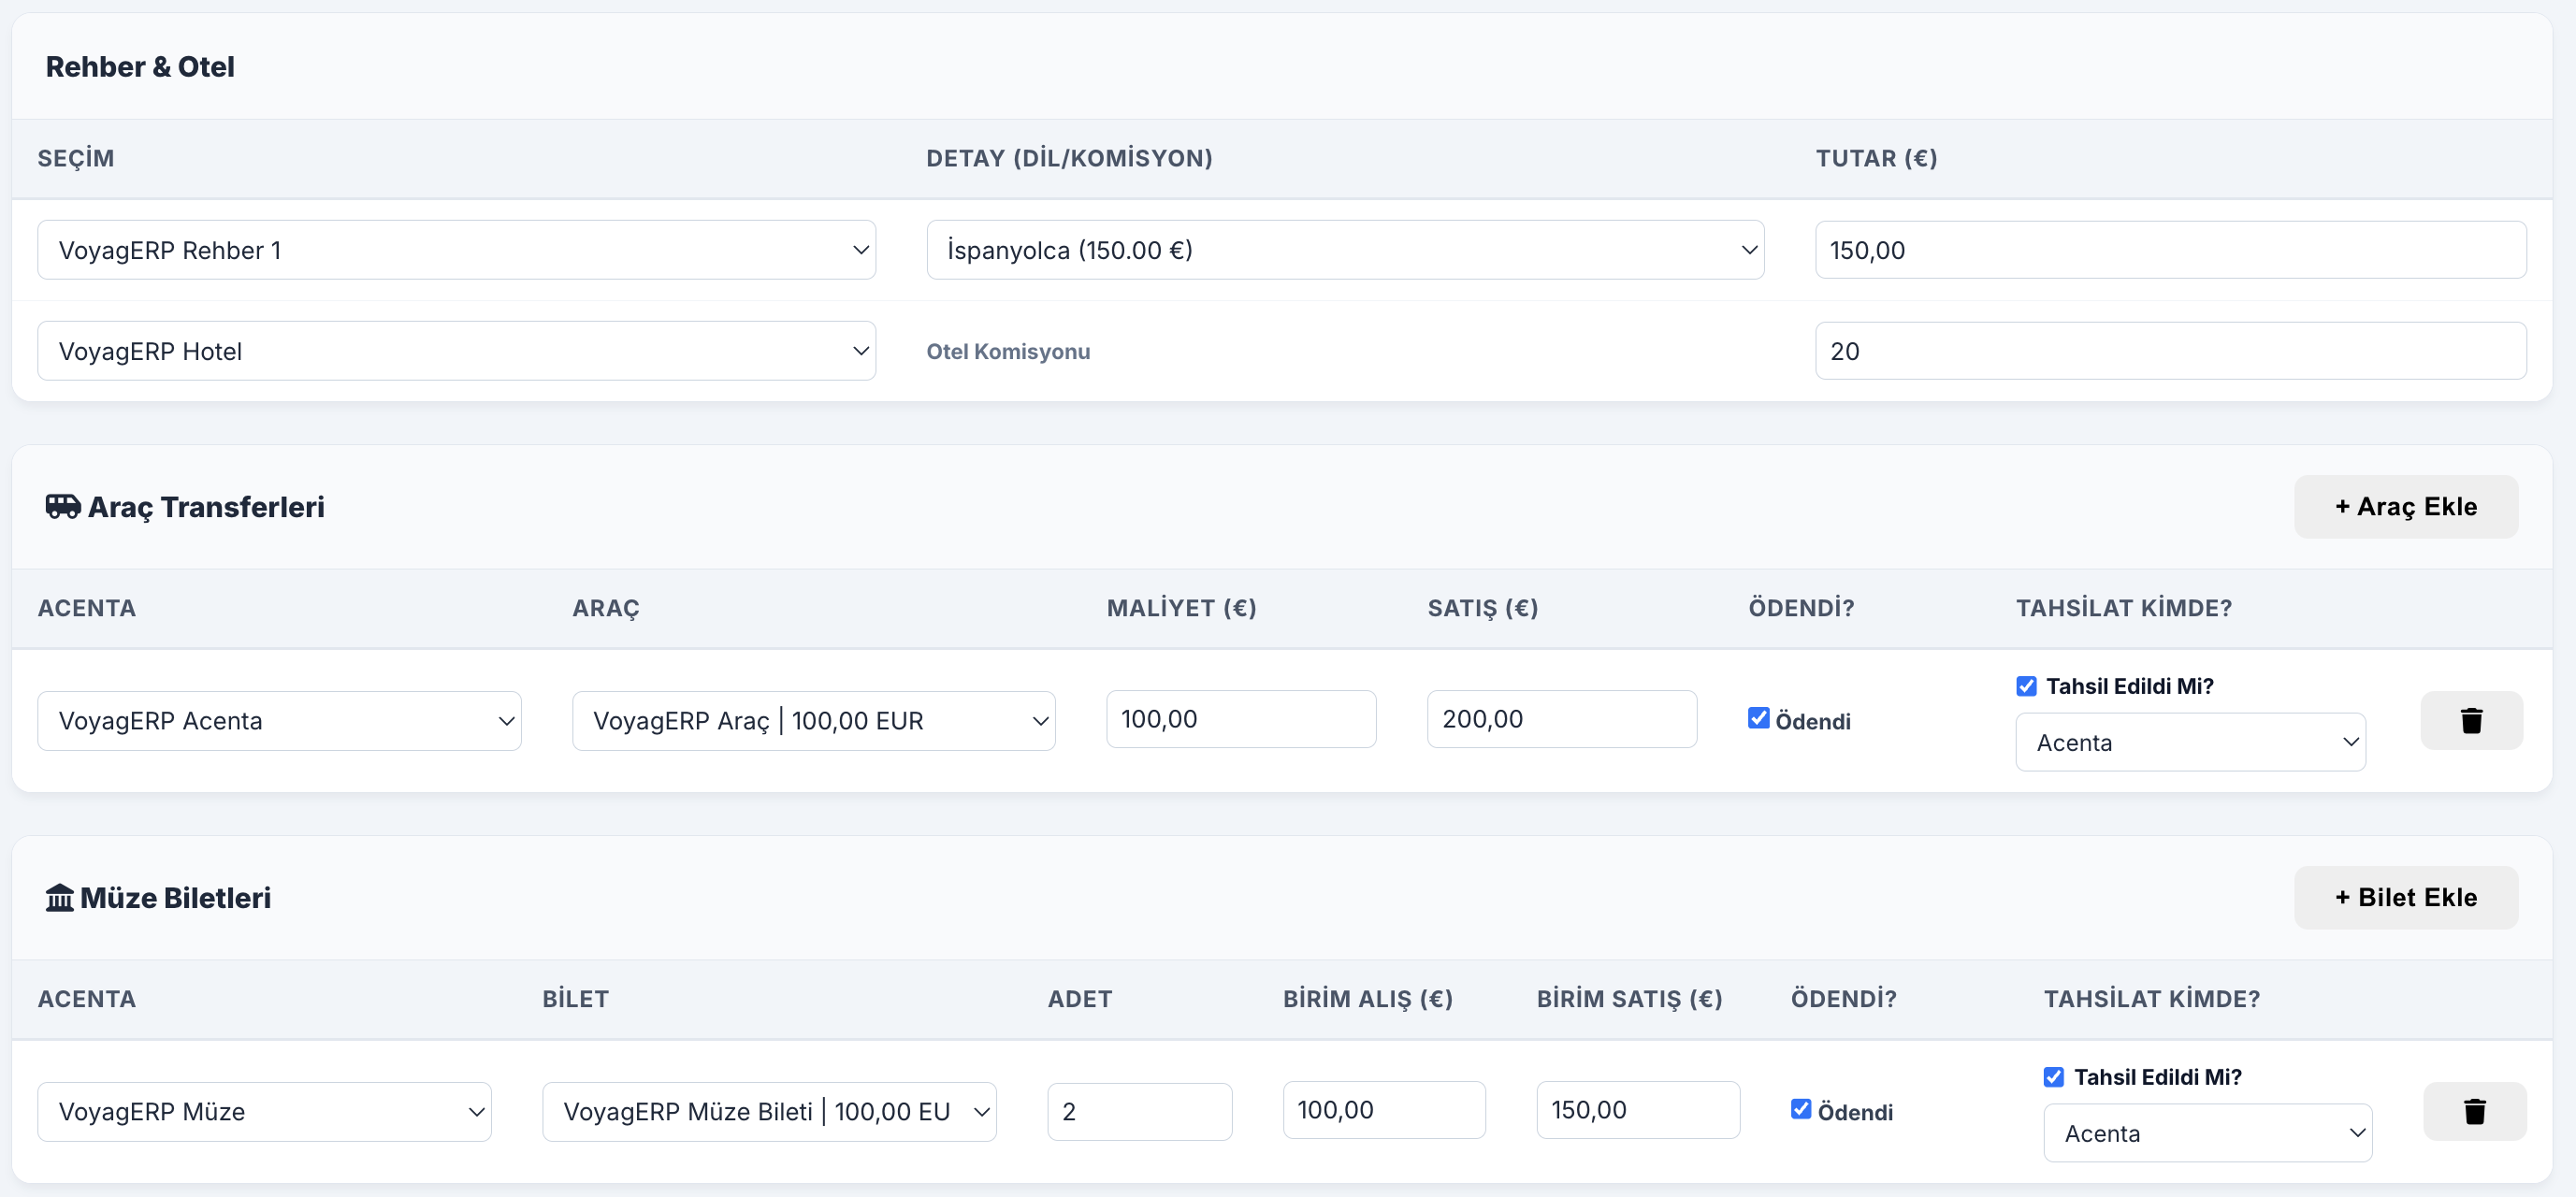Open the Acenta collection dropdown in vehicle row

(2190, 742)
